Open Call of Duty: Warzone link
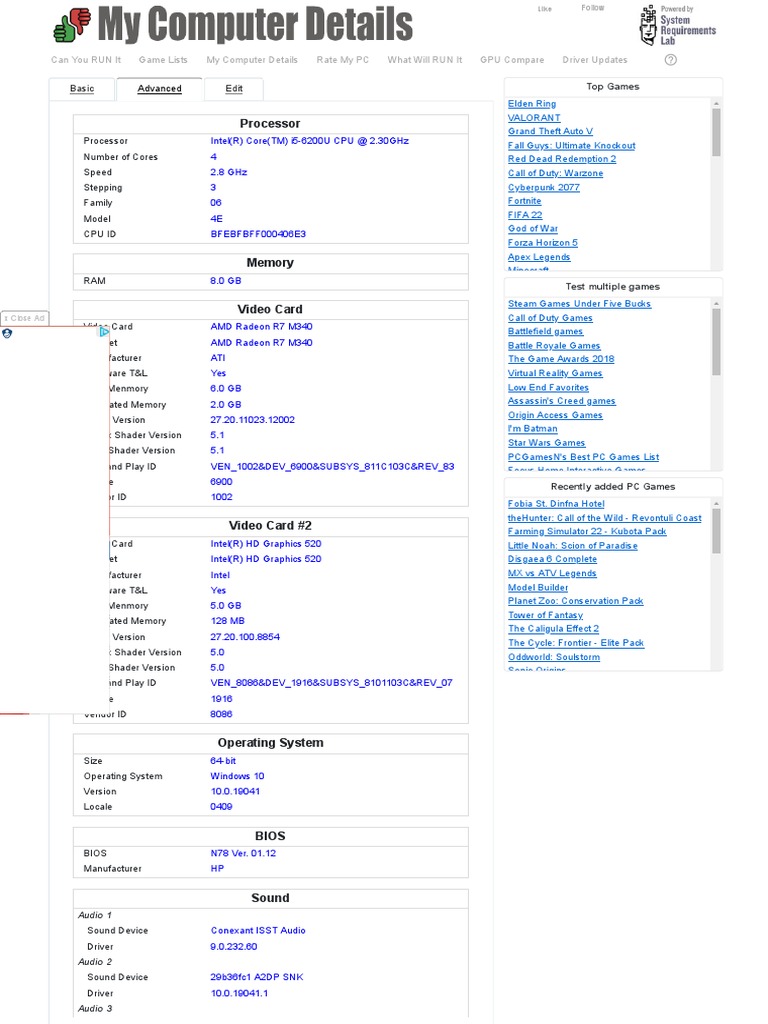768x1024 pixels. coord(556,173)
